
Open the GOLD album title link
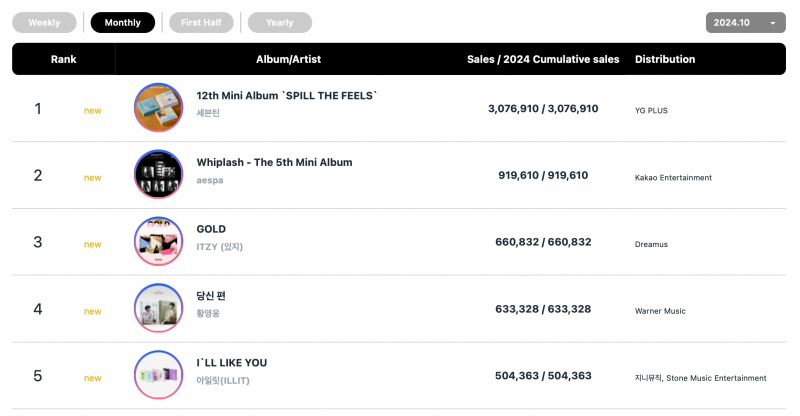click(x=211, y=229)
